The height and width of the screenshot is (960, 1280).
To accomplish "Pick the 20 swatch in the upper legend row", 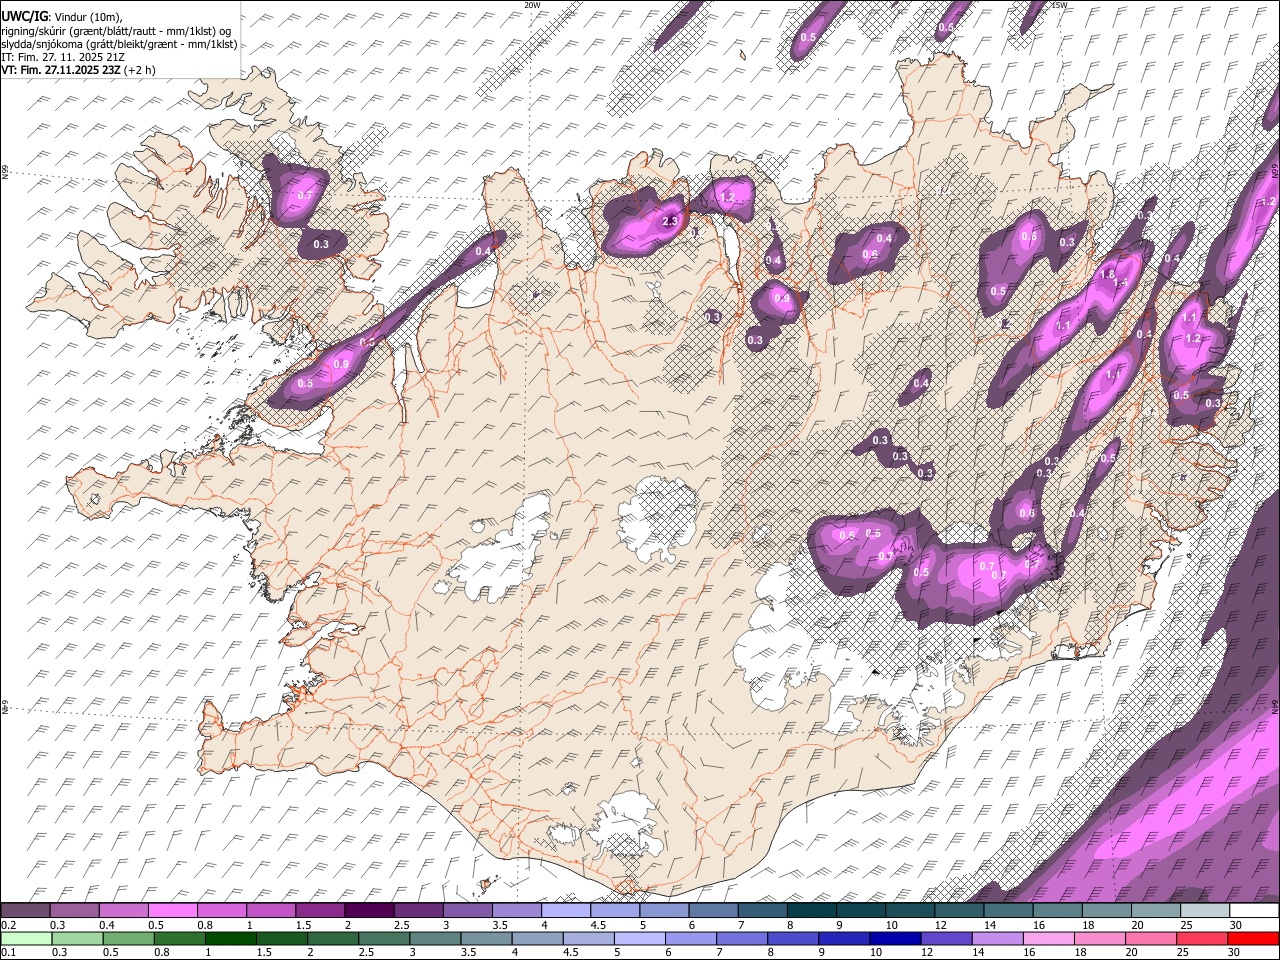I will click(x=1157, y=911).
